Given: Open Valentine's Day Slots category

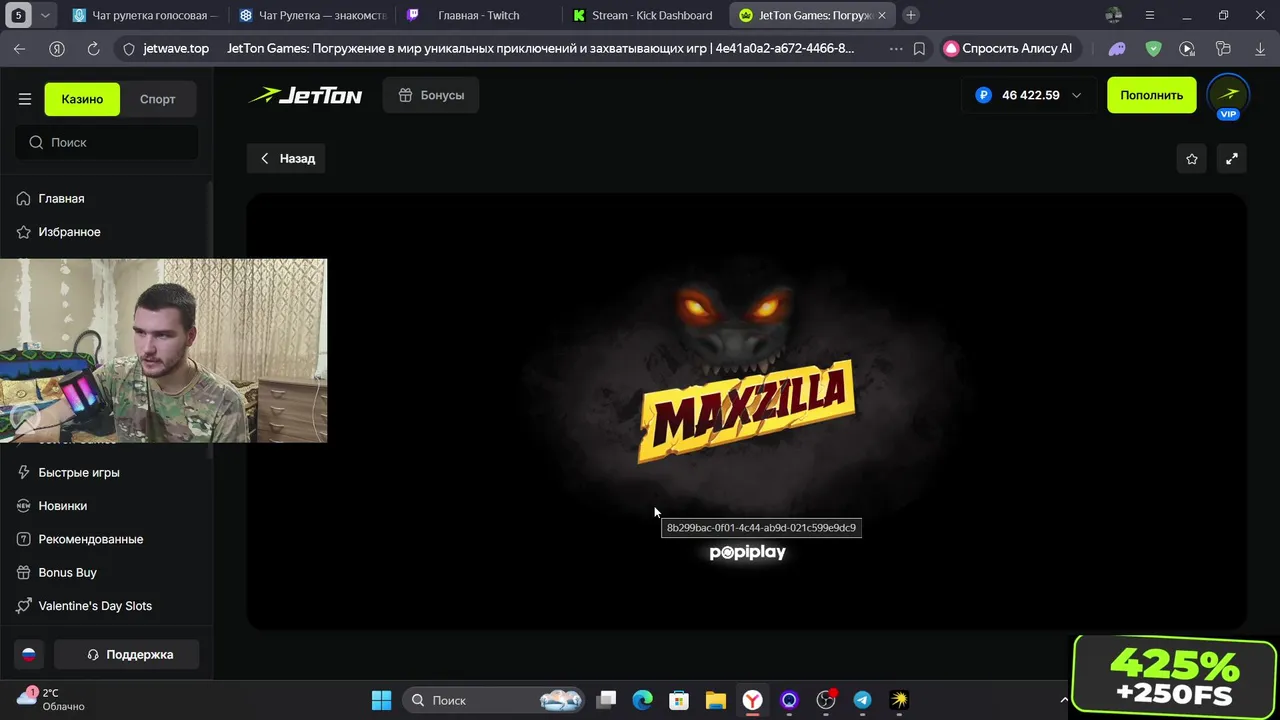Looking at the screenshot, I should [x=95, y=606].
